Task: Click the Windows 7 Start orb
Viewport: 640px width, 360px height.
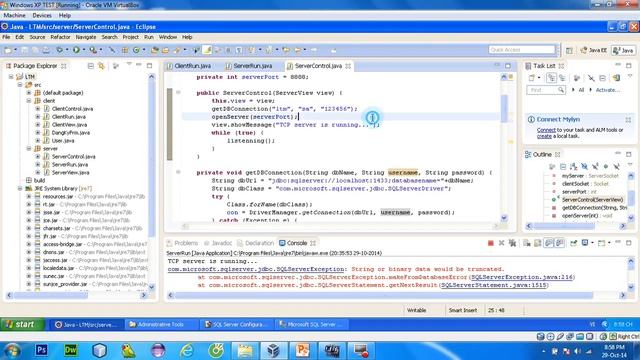Action: 12,351
